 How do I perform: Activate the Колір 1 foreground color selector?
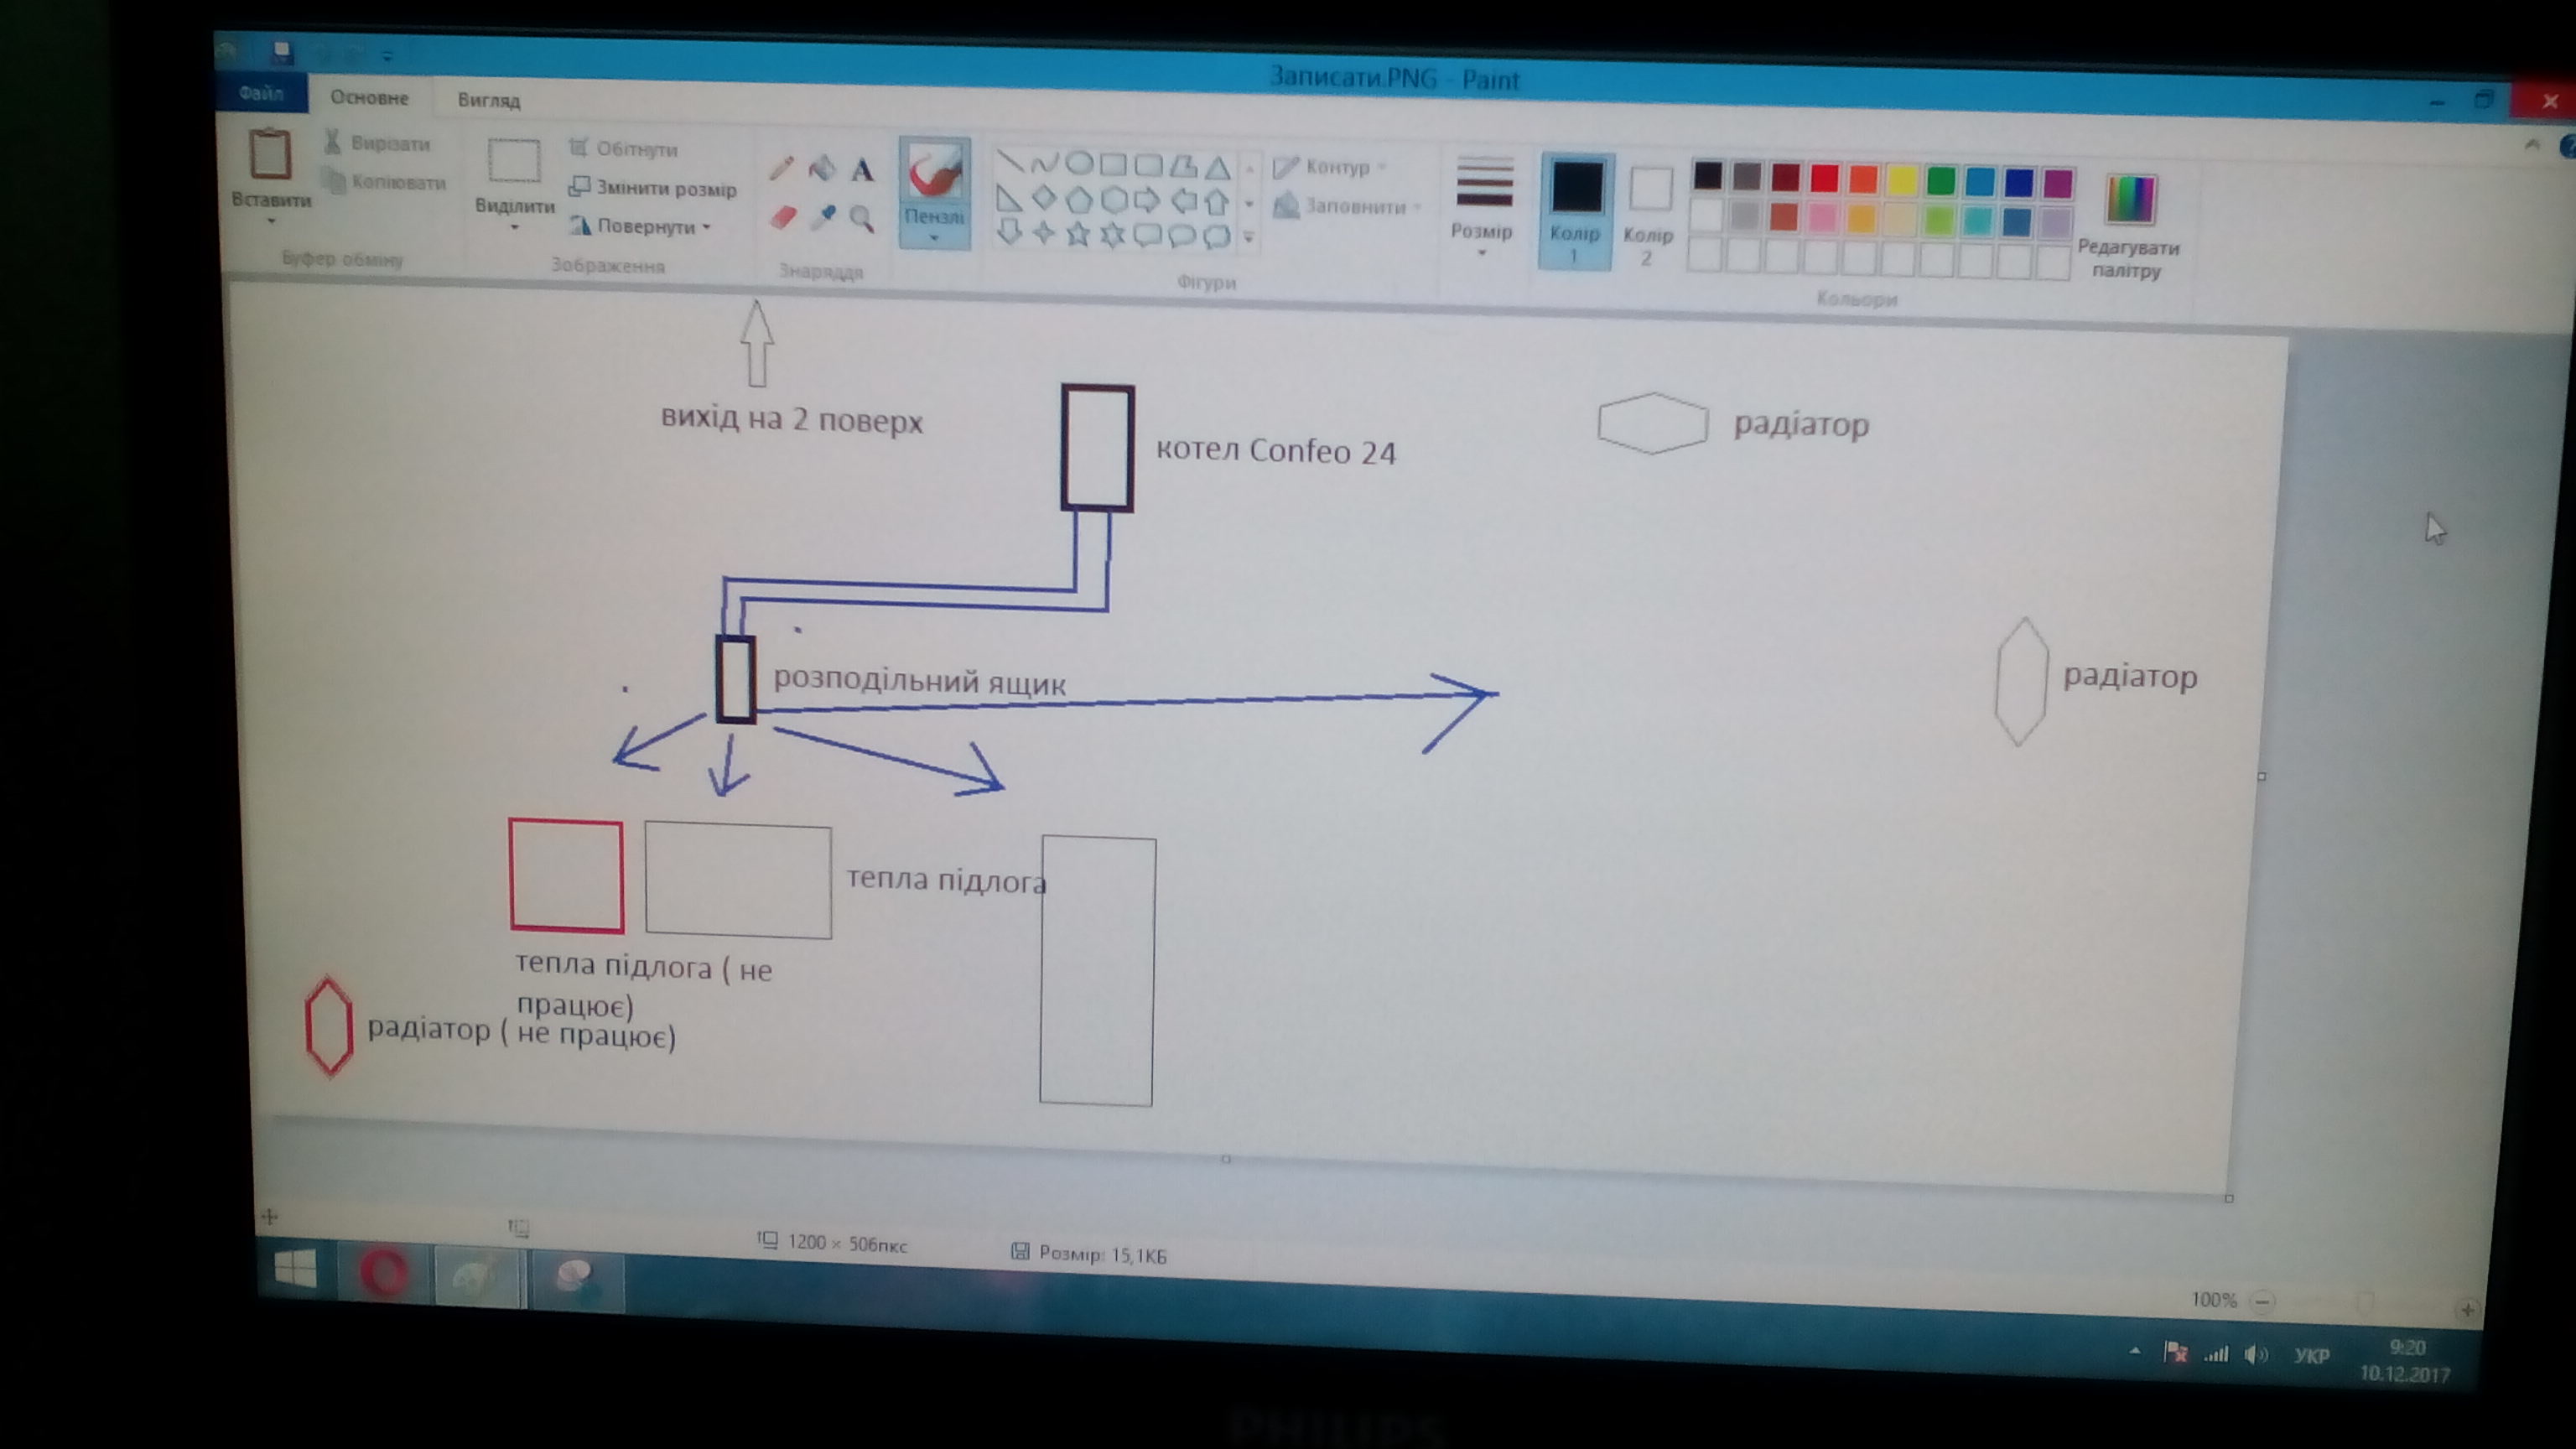(1575, 211)
